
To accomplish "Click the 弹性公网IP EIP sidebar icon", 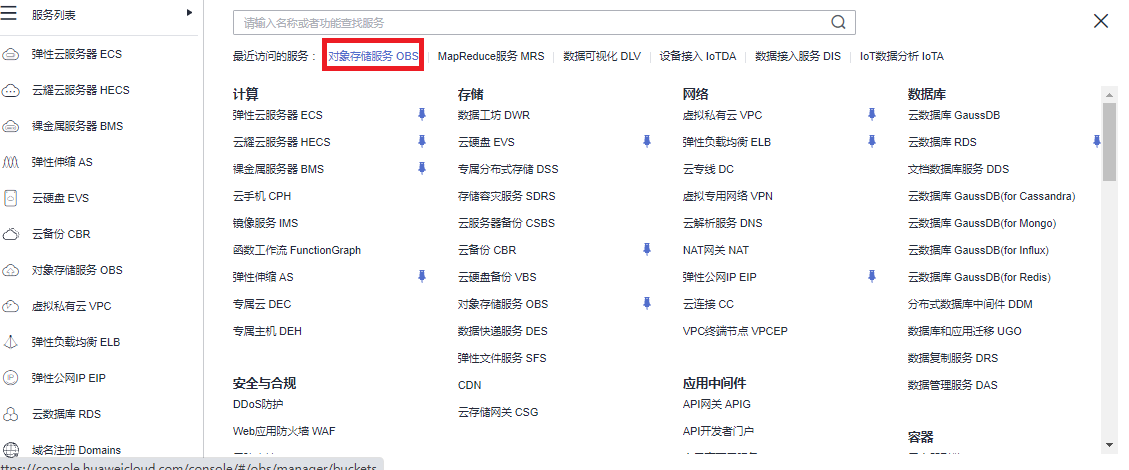I will (x=11, y=379).
